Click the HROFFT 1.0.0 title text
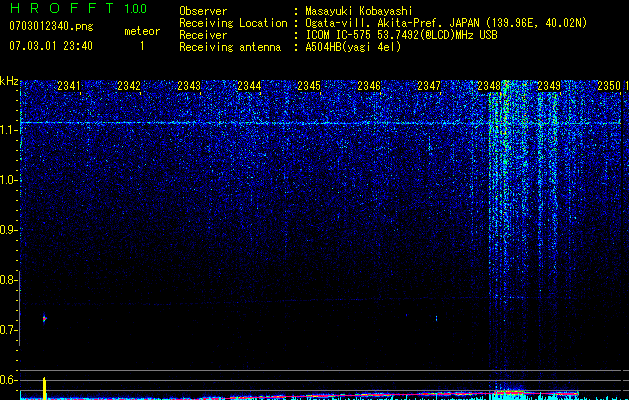Viewport: 629px width, 400px height. click(x=79, y=8)
